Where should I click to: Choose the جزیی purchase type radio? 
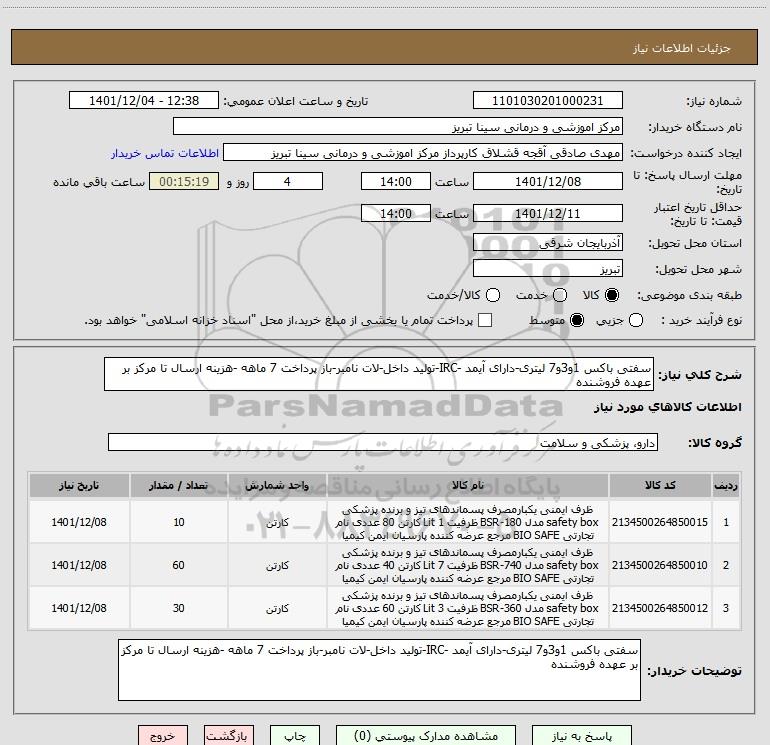coord(635,321)
